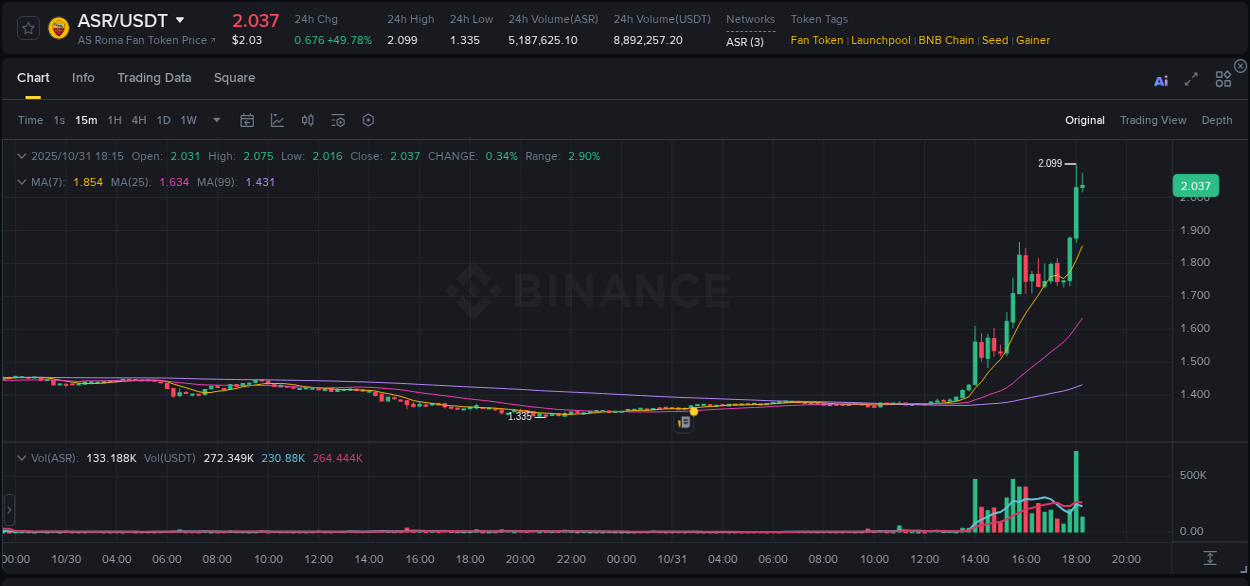The width and height of the screenshot is (1250, 586).
Task: Open the widgets layout grid icon
Action: 1223,78
